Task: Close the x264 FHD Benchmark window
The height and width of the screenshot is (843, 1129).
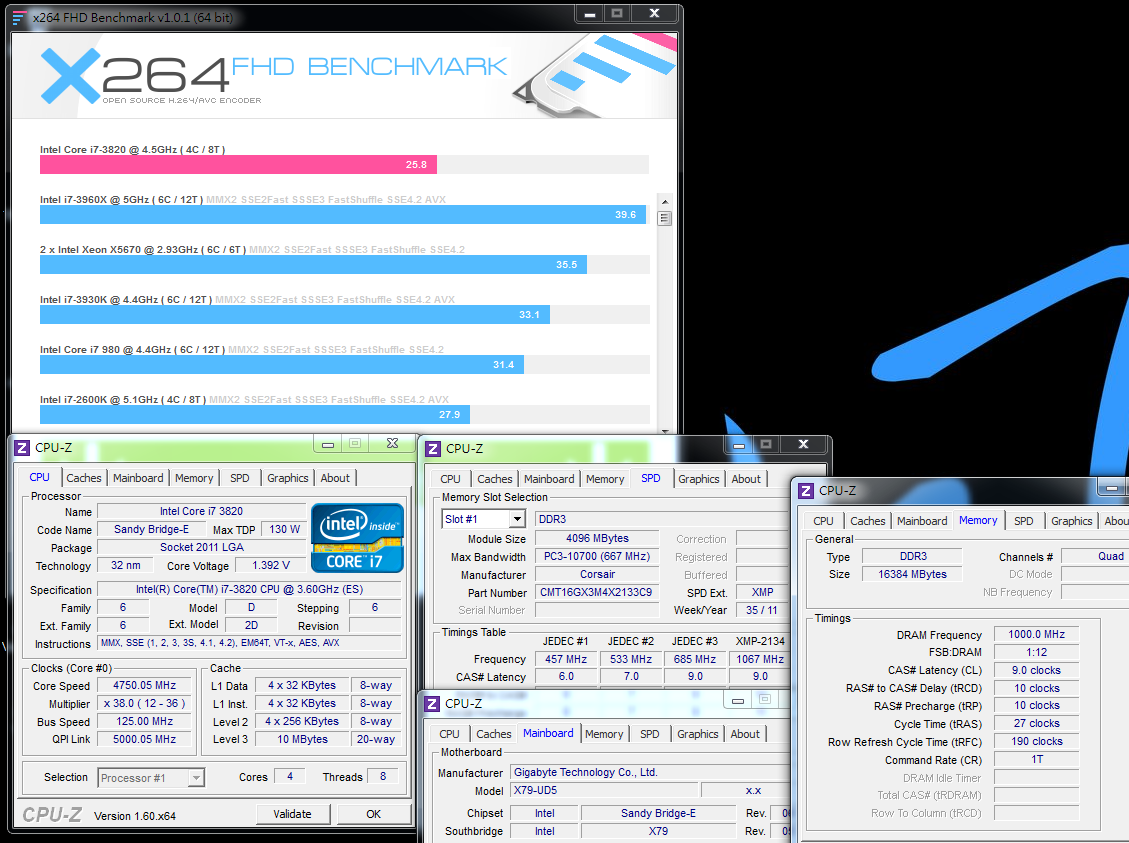Action: [x=654, y=13]
